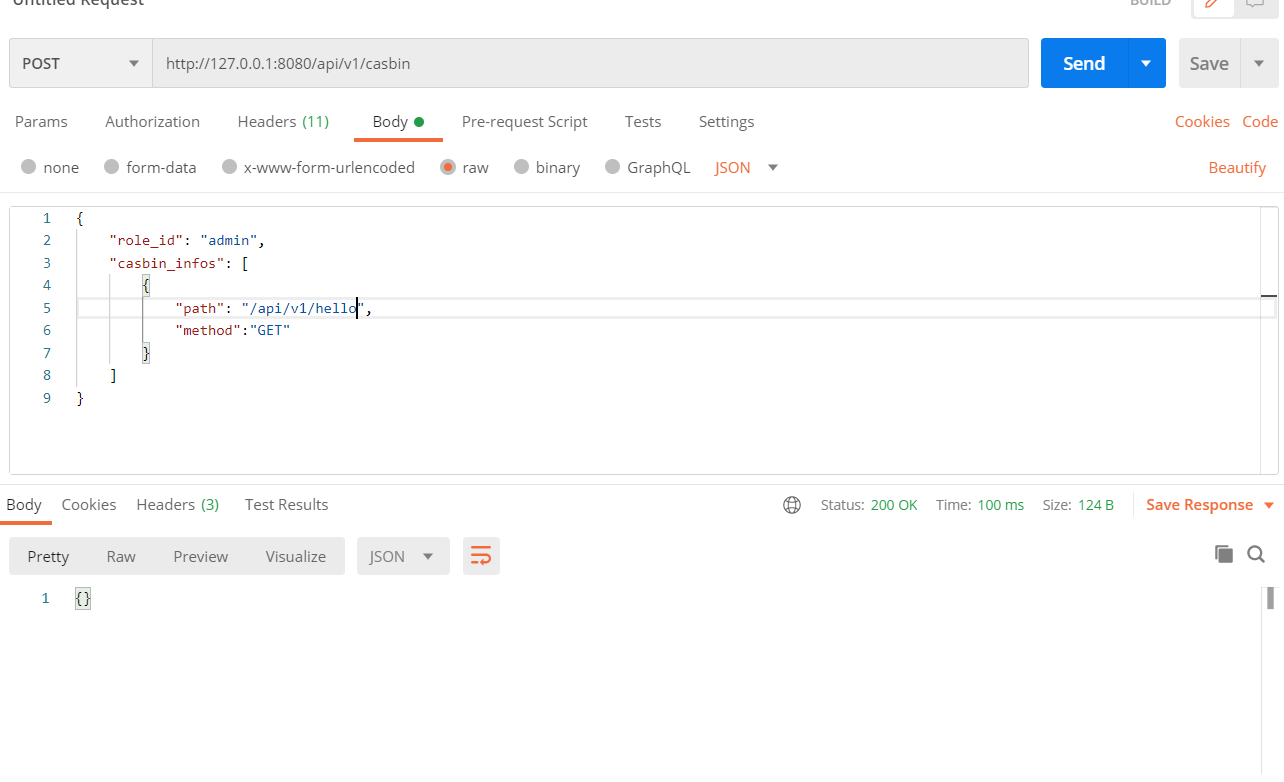The height and width of the screenshot is (782, 1284).
Task: Open the Pre-request Script tab
Action: tap(524, 121)
